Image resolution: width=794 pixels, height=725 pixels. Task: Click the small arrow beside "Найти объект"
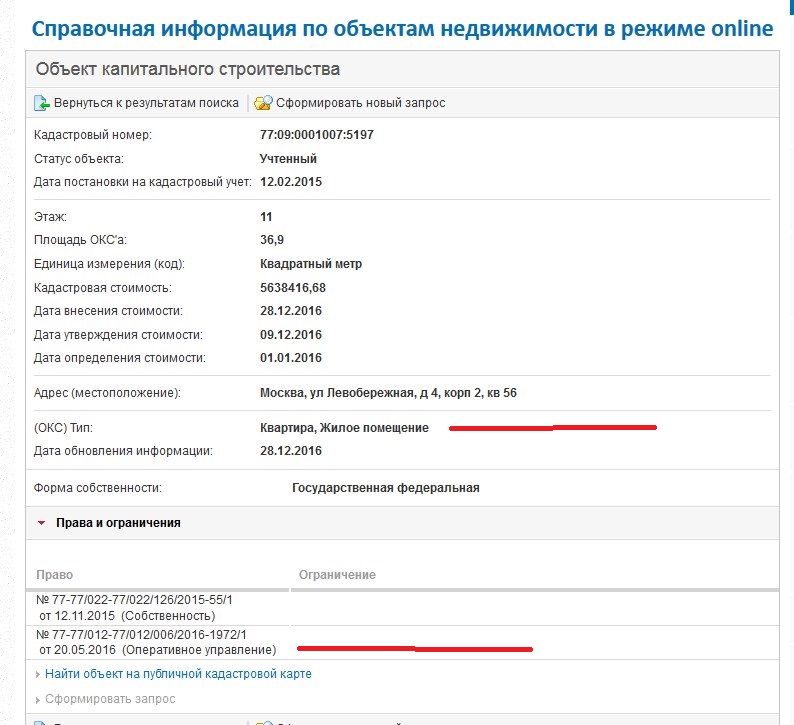click(x=38, y=674)
